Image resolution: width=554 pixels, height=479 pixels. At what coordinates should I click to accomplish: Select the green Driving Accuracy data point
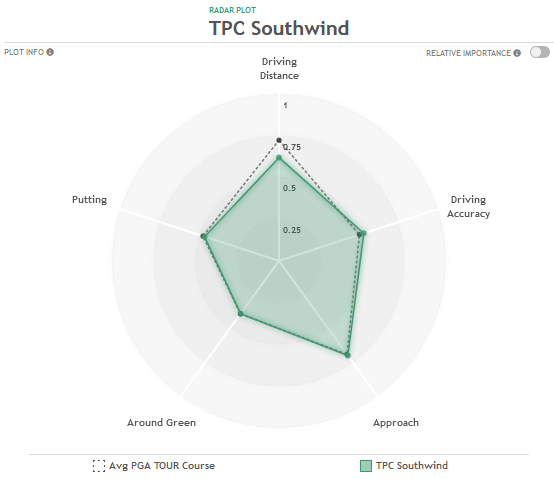click(364, 233)
